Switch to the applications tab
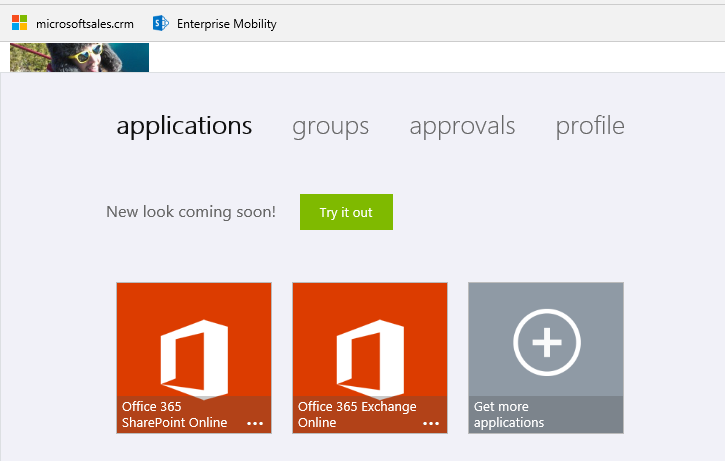 [184, 126]
